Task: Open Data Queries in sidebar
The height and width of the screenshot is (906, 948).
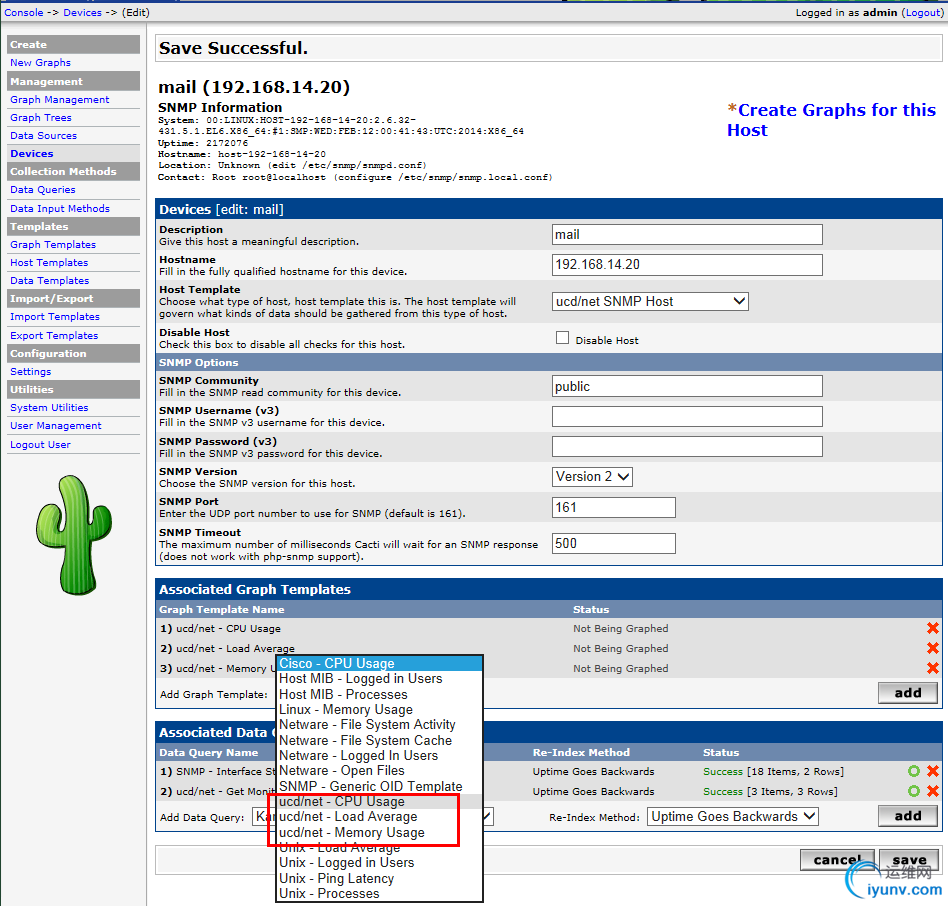Action: coord(43,189)
